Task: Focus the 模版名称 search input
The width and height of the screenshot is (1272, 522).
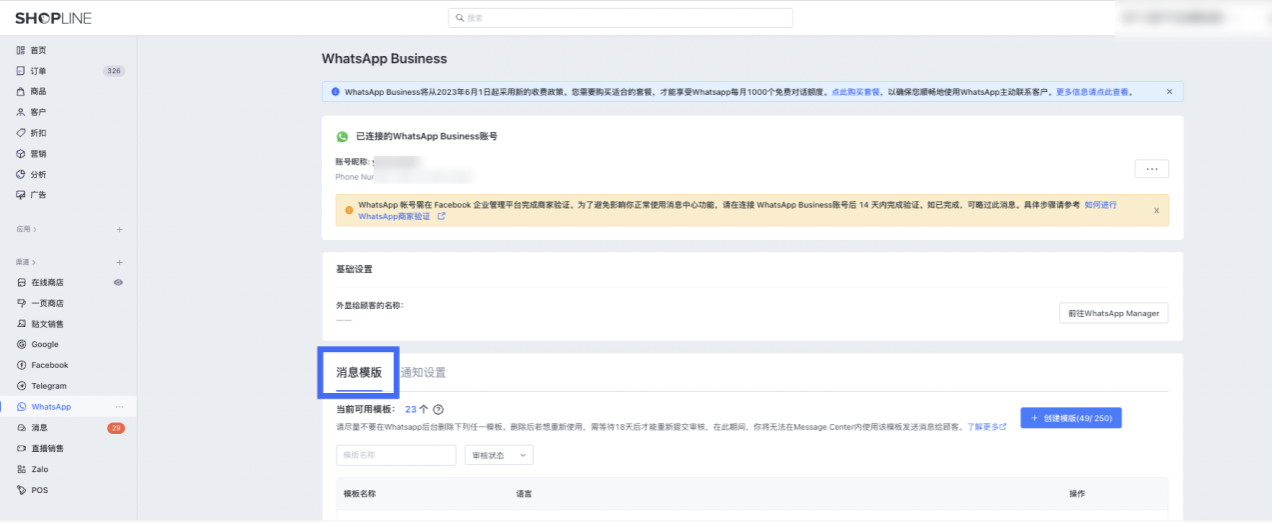Action: [396, 455]
